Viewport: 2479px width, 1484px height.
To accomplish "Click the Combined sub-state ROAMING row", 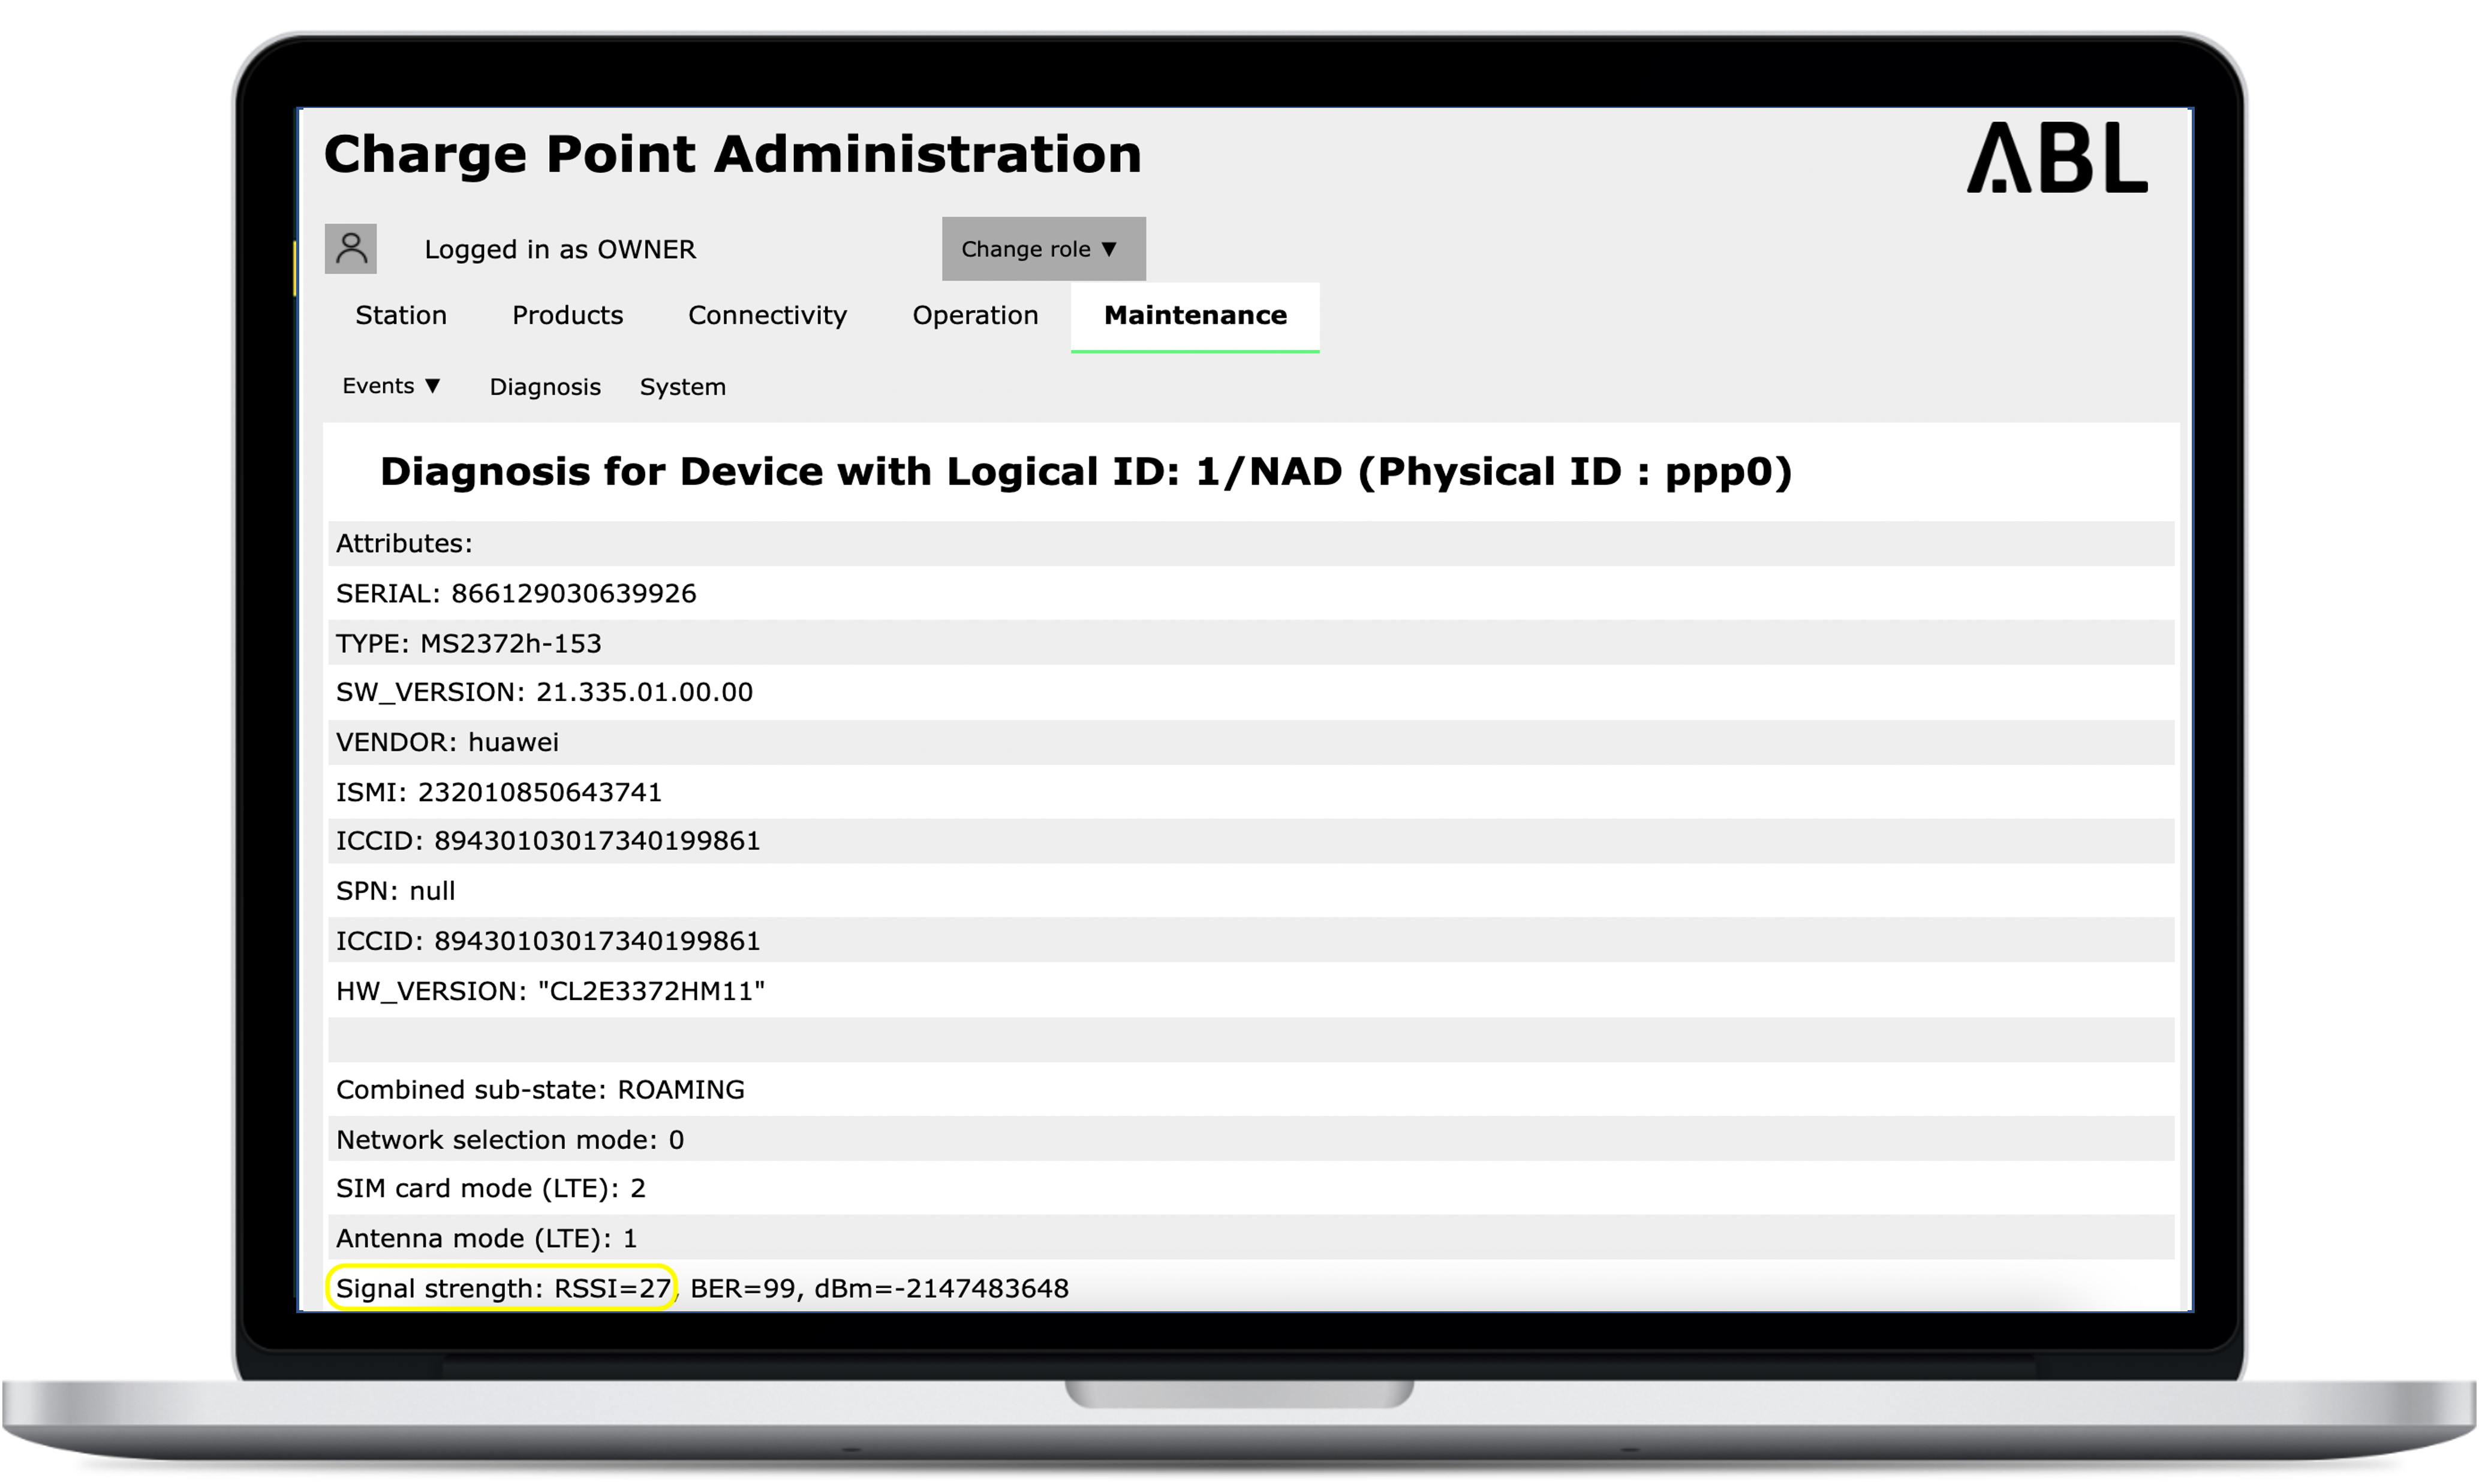I will [540, 1089].
